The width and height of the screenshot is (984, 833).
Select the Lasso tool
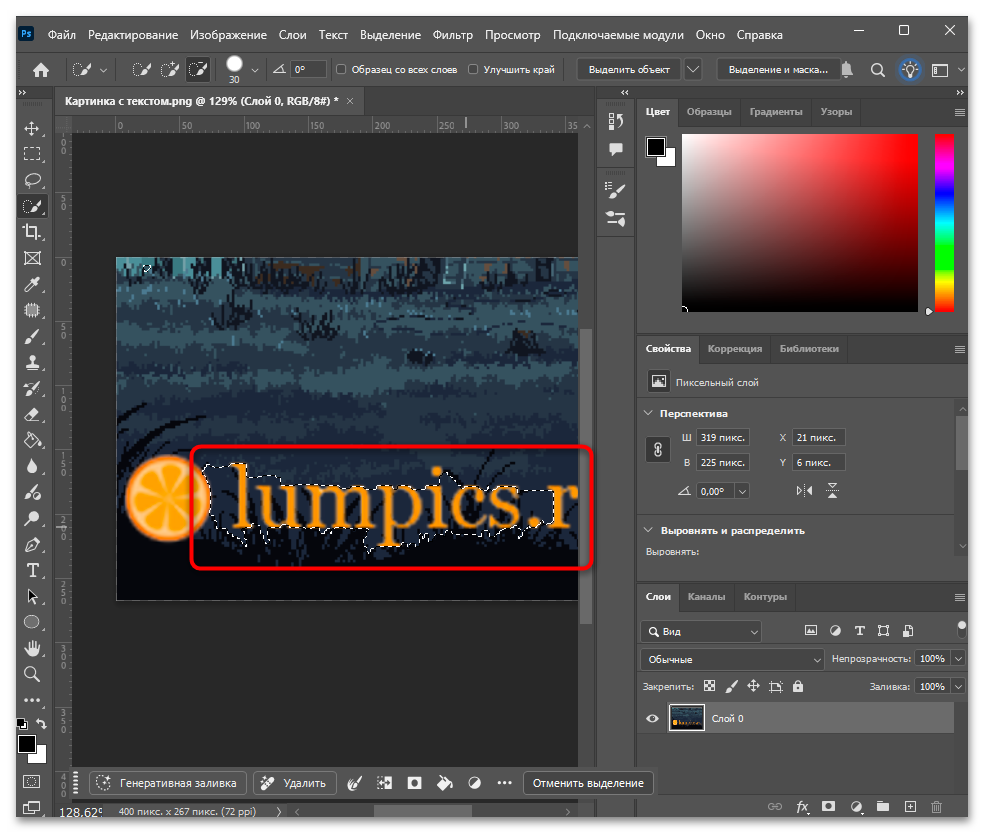click(x=32, y=181)
